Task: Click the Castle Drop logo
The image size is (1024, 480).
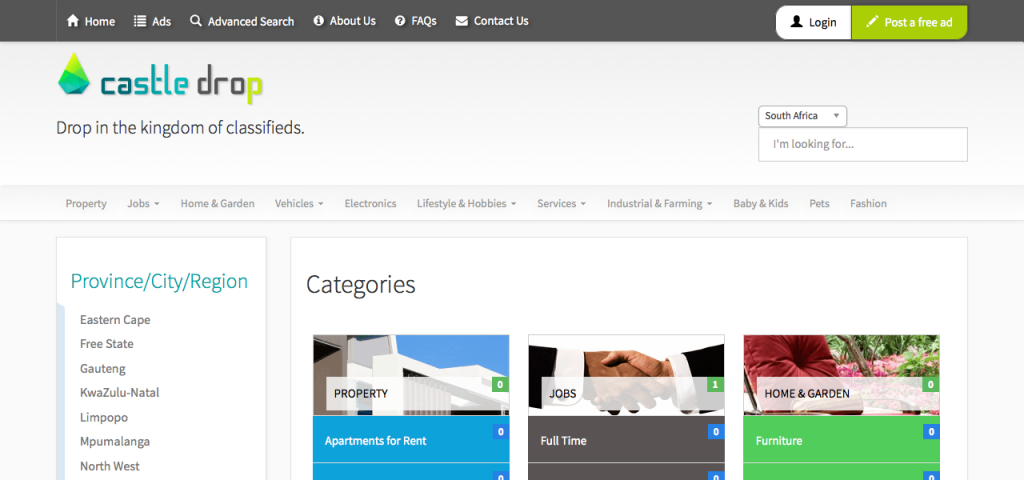Action: click(160, 78)
